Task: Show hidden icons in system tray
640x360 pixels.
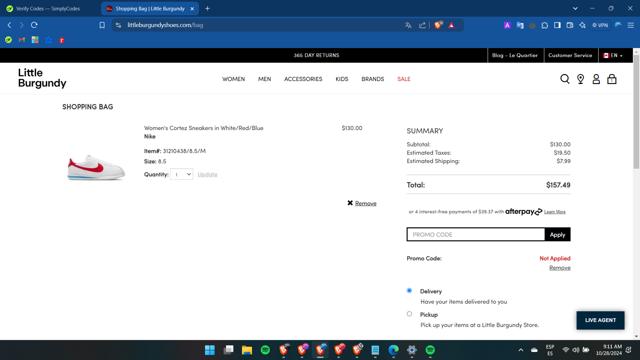Action: point(521,350)
